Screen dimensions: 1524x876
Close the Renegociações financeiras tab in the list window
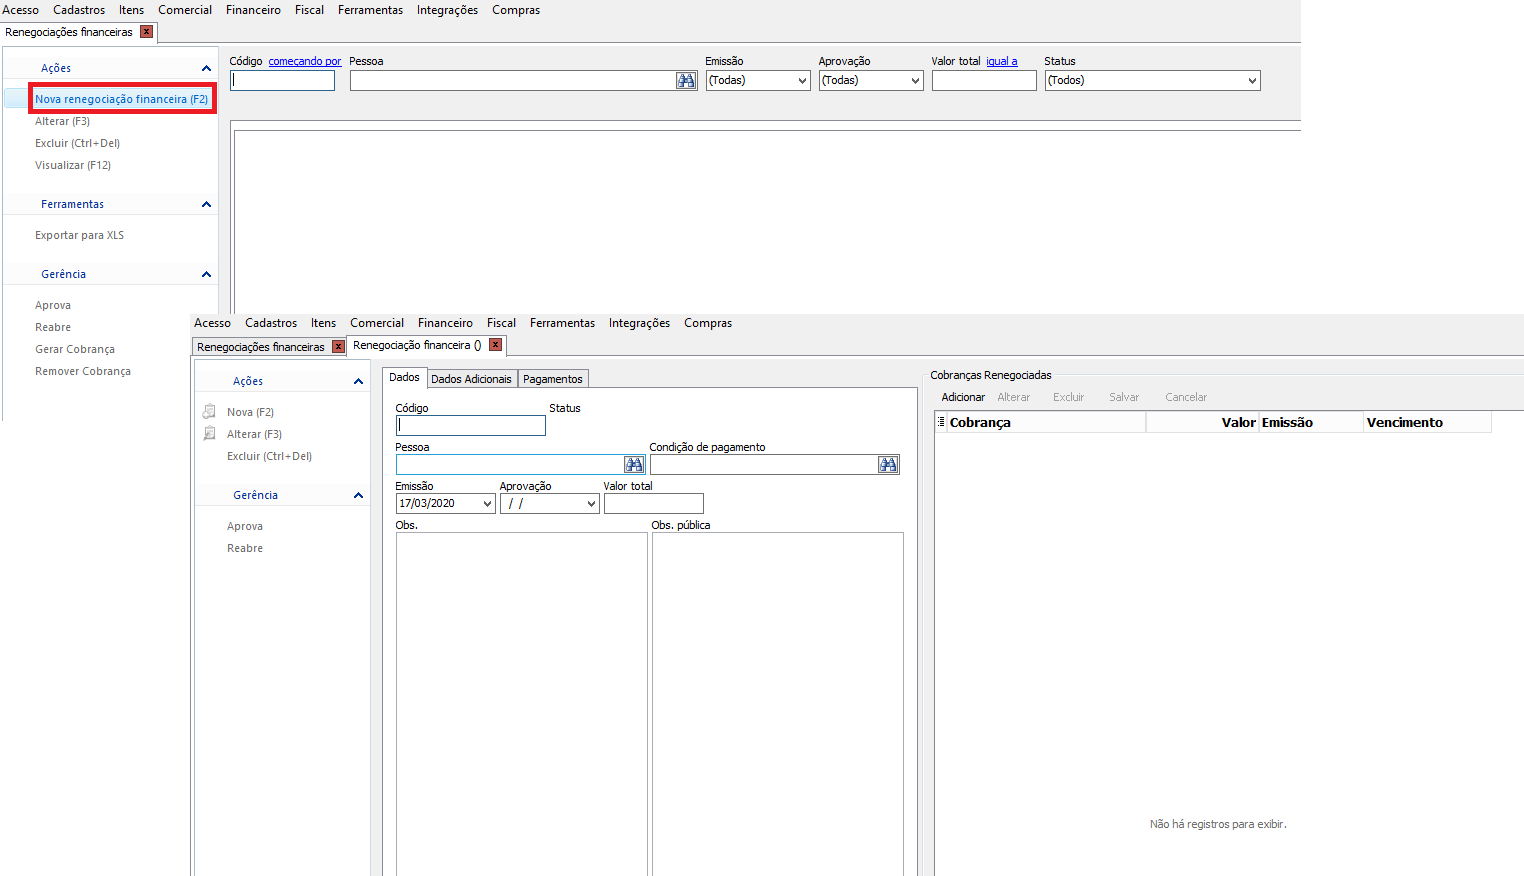[146, 32]
